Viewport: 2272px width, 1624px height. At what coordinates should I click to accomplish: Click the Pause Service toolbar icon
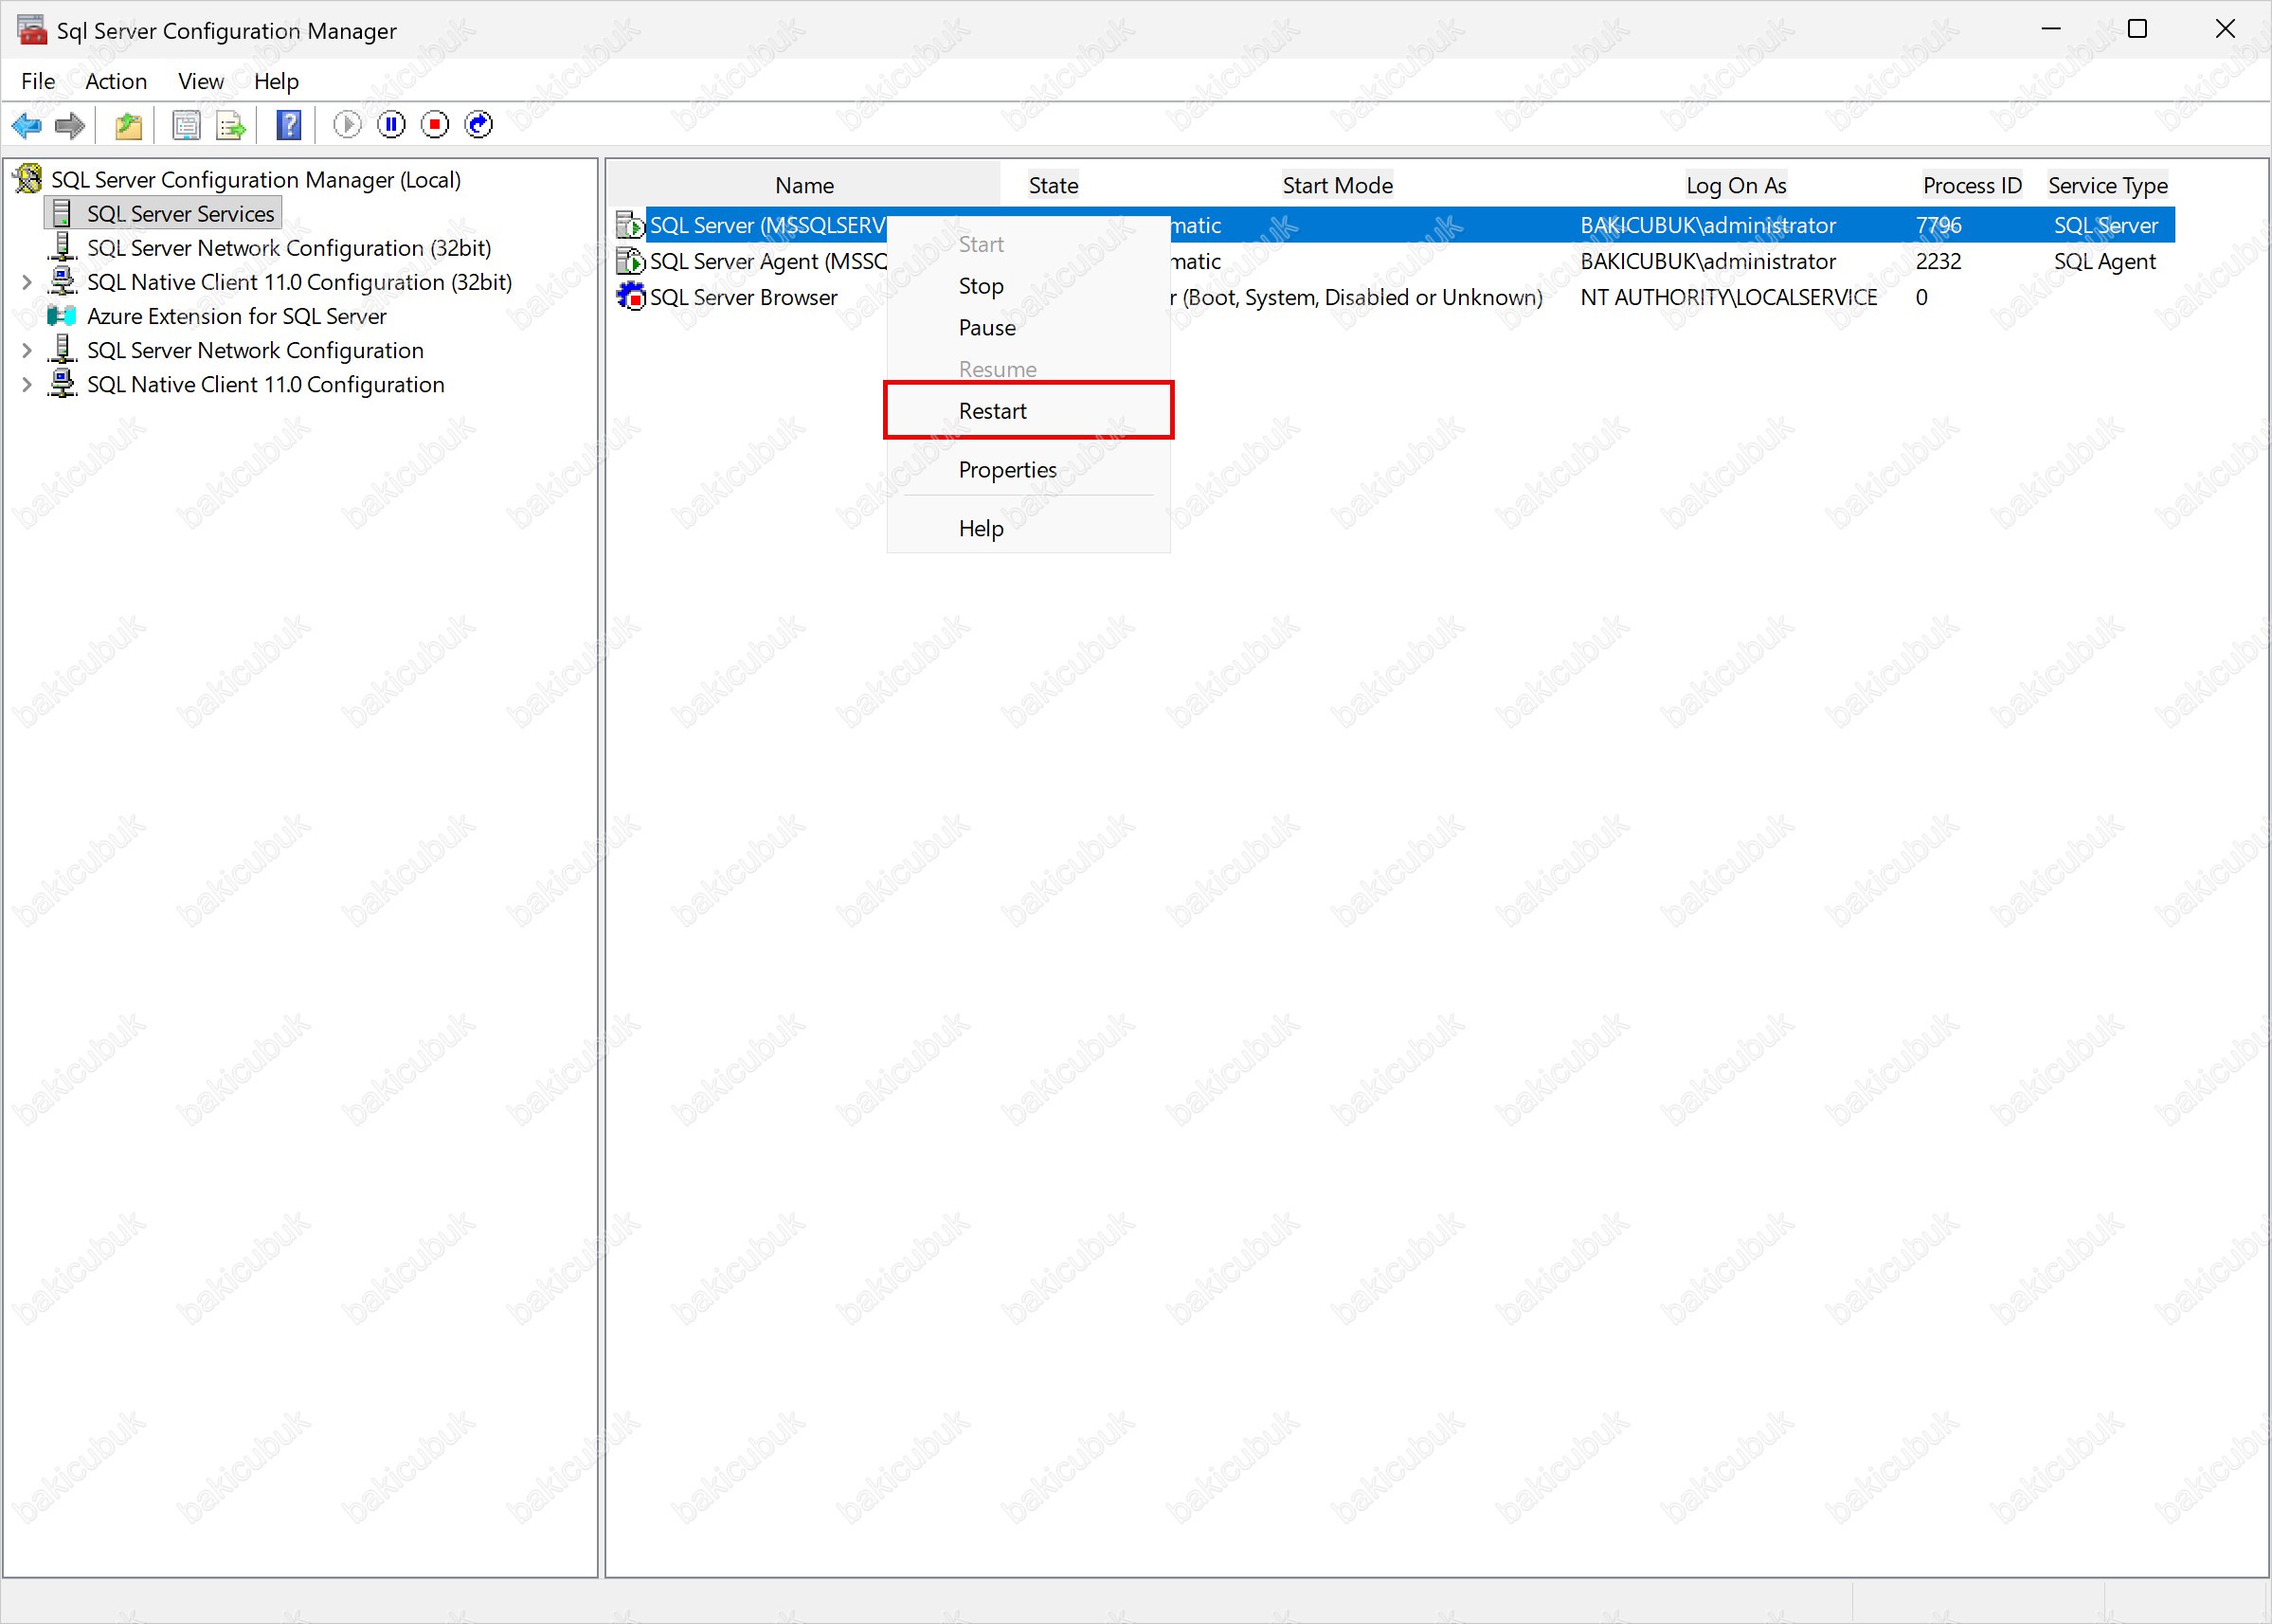pyautogui.click(x=391, y=124)
